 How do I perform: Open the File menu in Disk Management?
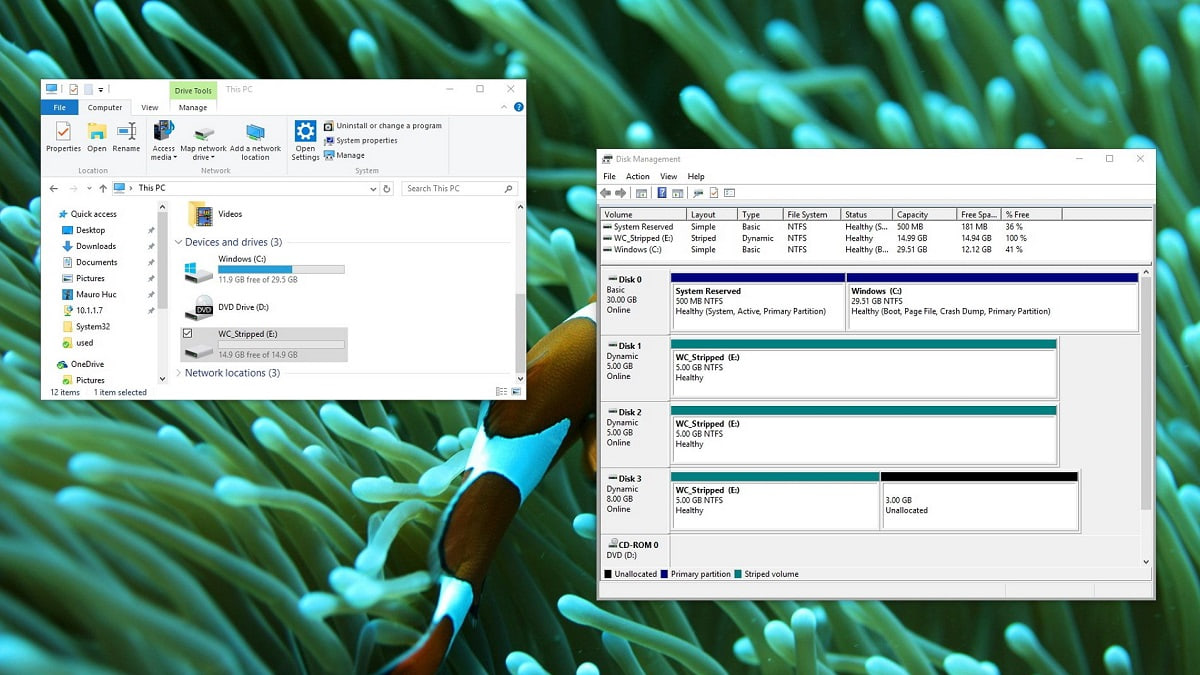point(609,176)
